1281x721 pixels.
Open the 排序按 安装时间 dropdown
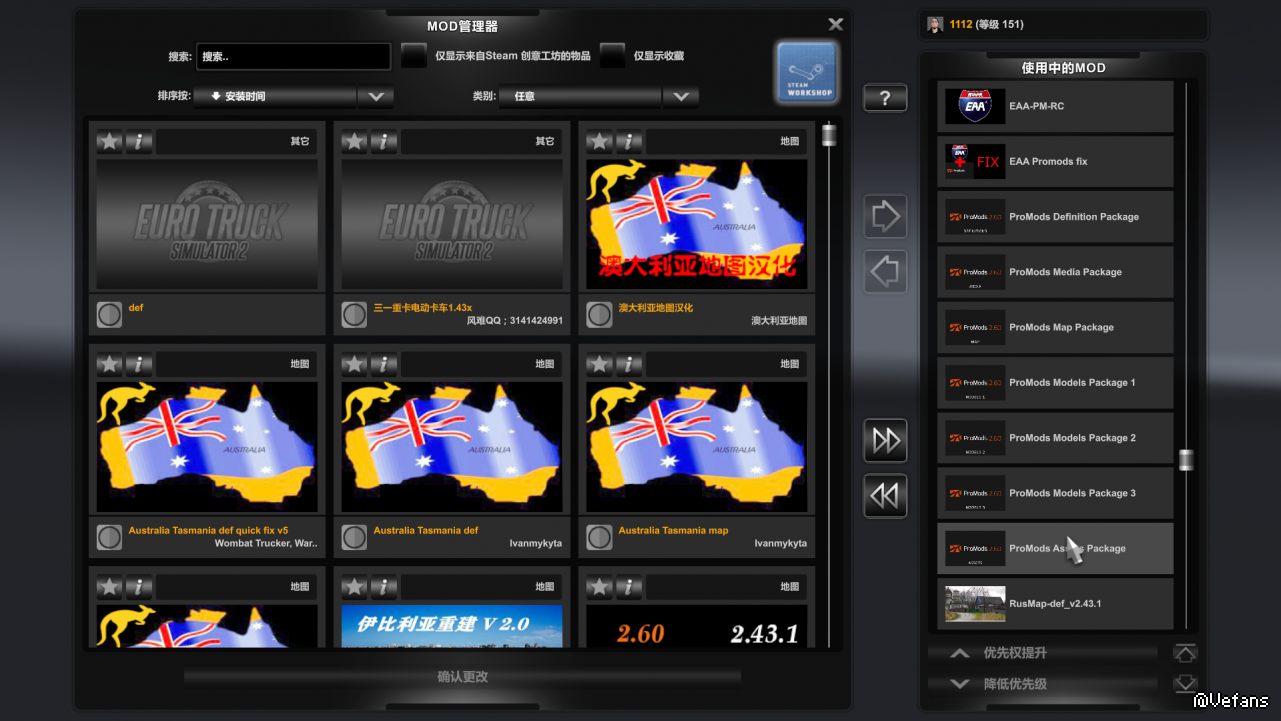click(375, 97)
